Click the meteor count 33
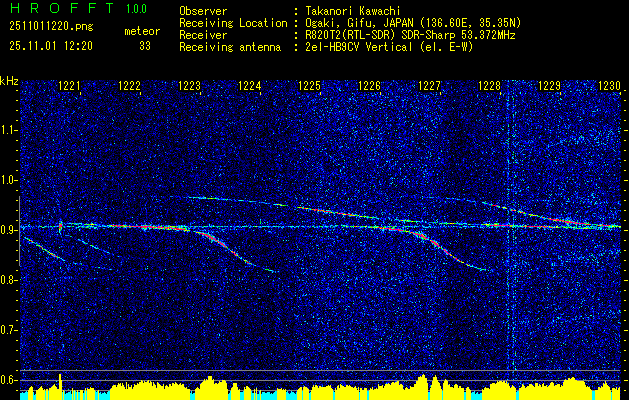Viewport: 629px width, 400px height. (x=145, y=46)
